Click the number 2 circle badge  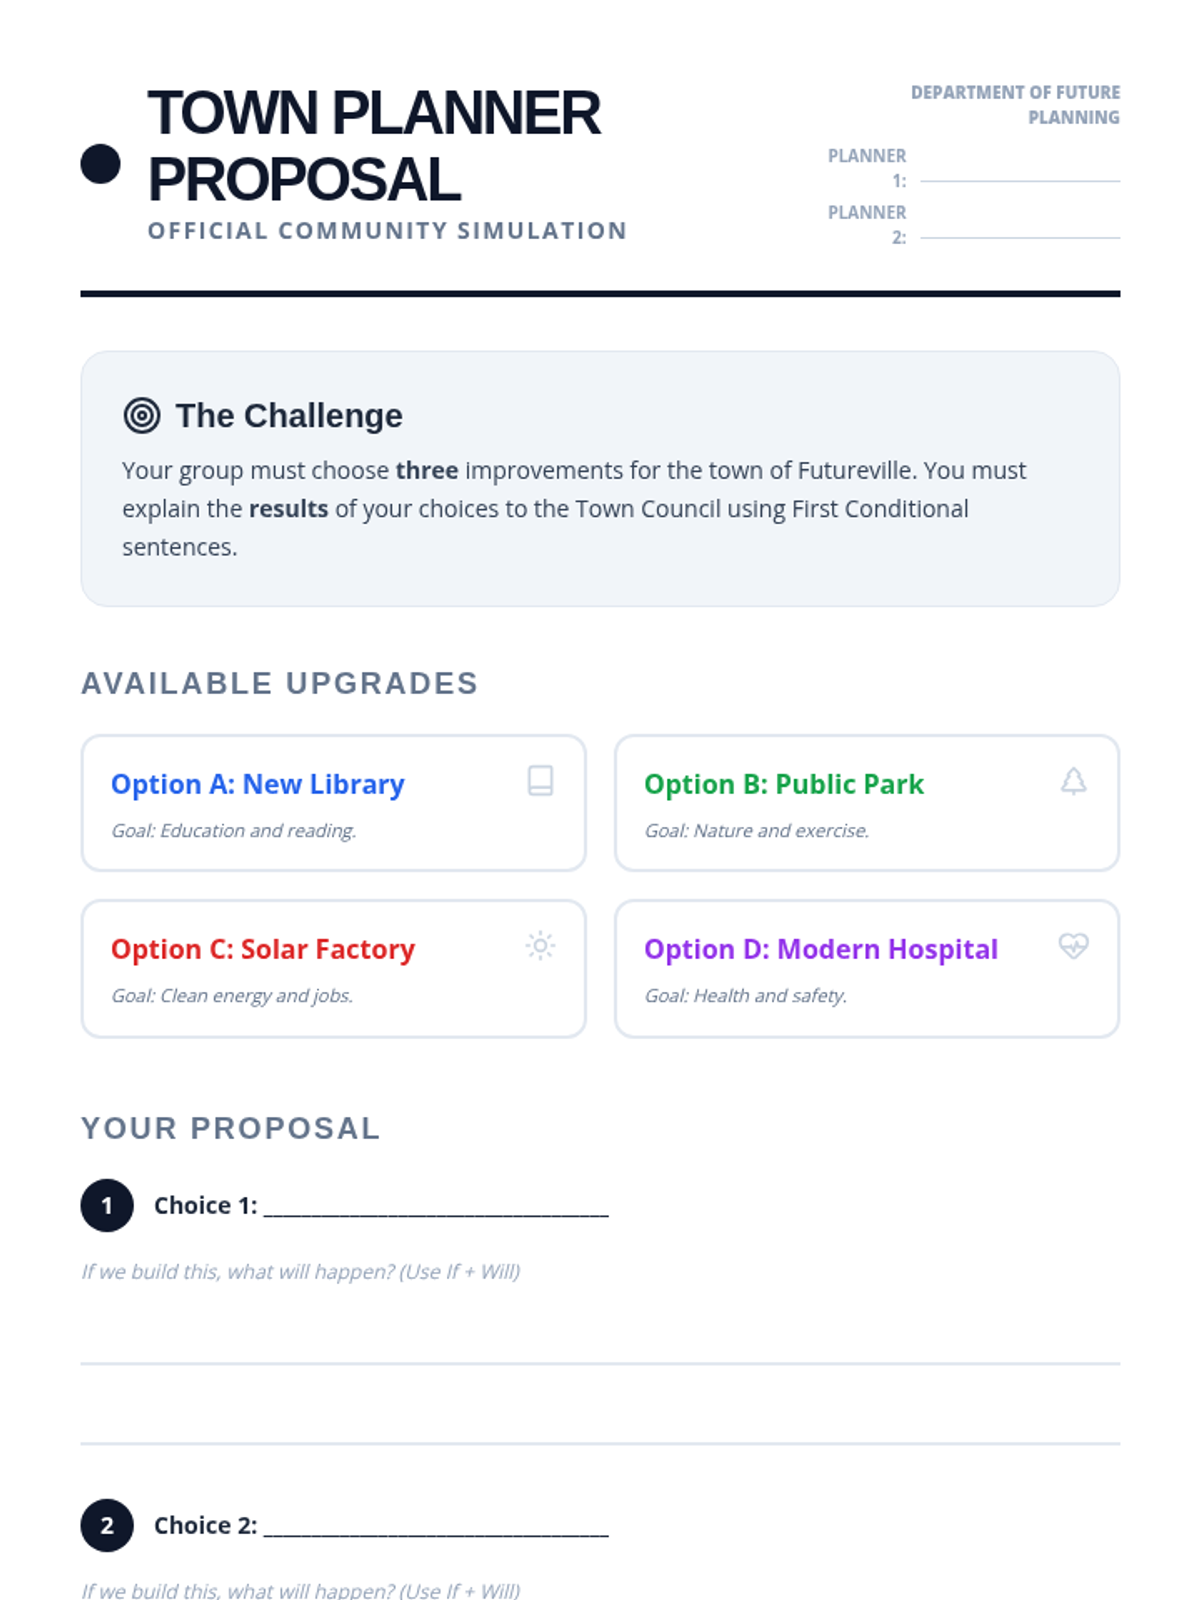pyautogui.click(x=107, y=1525)
